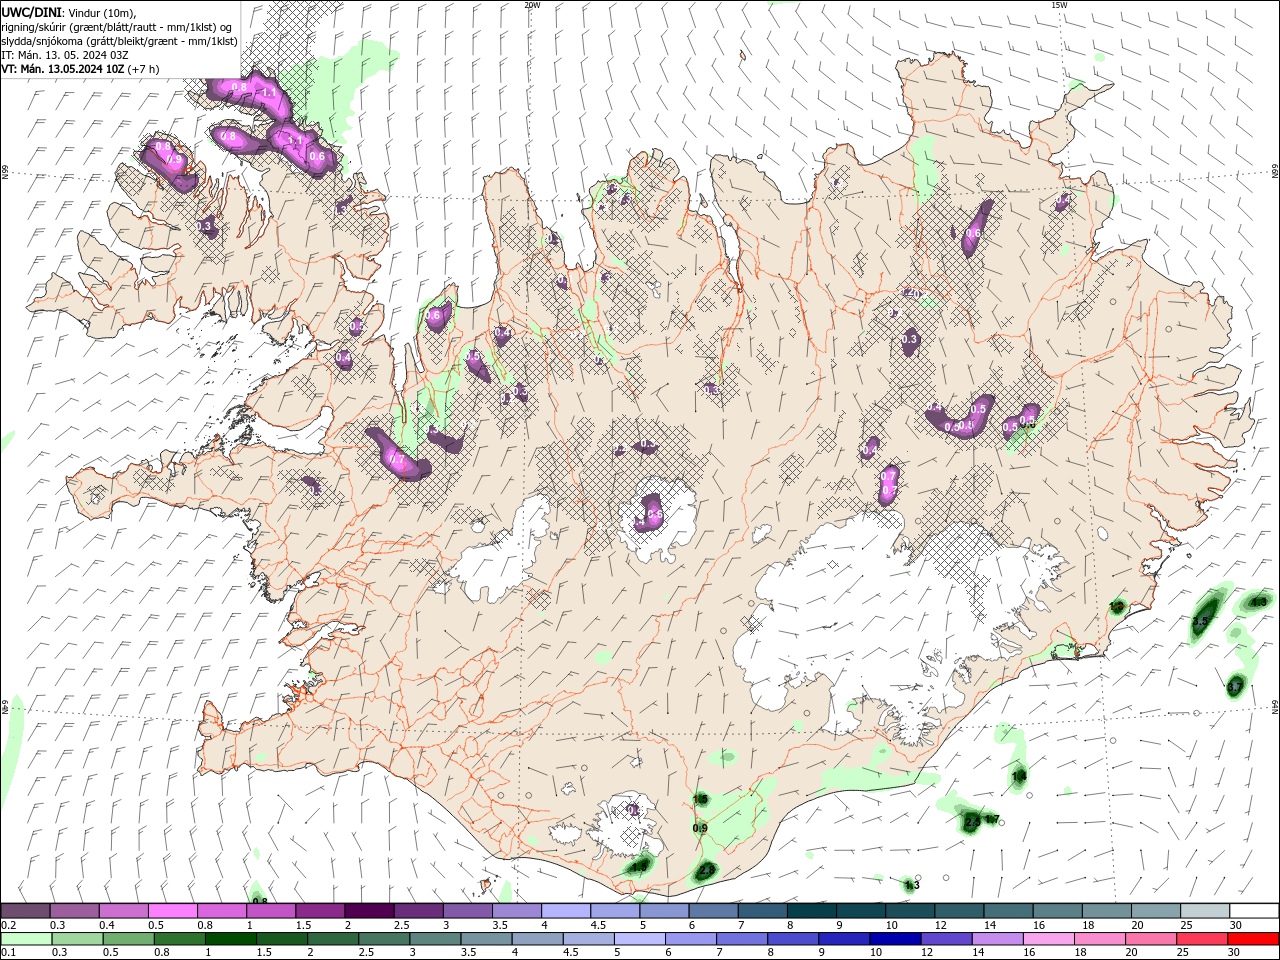Click the navy blue swatch above rain value 10

click(x=893, y=939)
